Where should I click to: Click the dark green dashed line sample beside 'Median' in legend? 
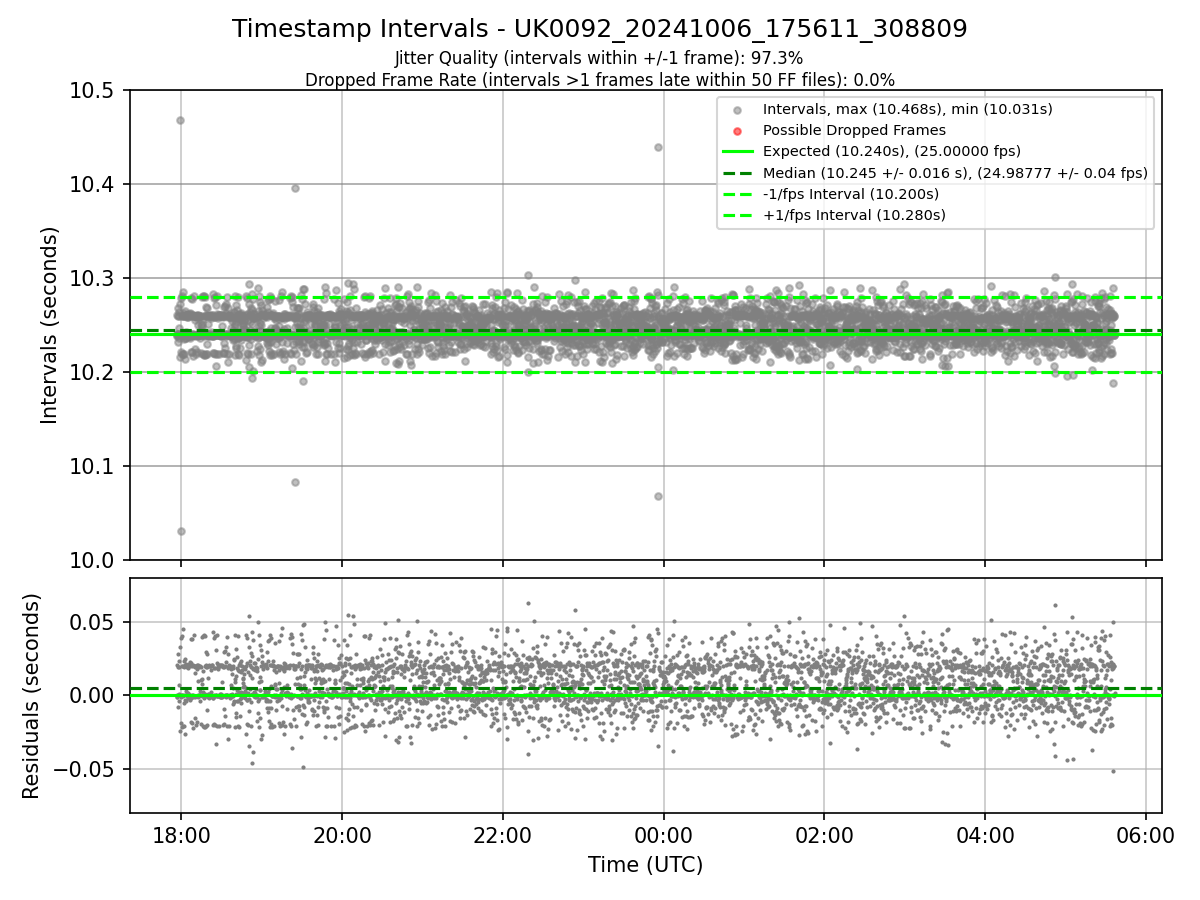pyautogui.click(x=737, y=173)
